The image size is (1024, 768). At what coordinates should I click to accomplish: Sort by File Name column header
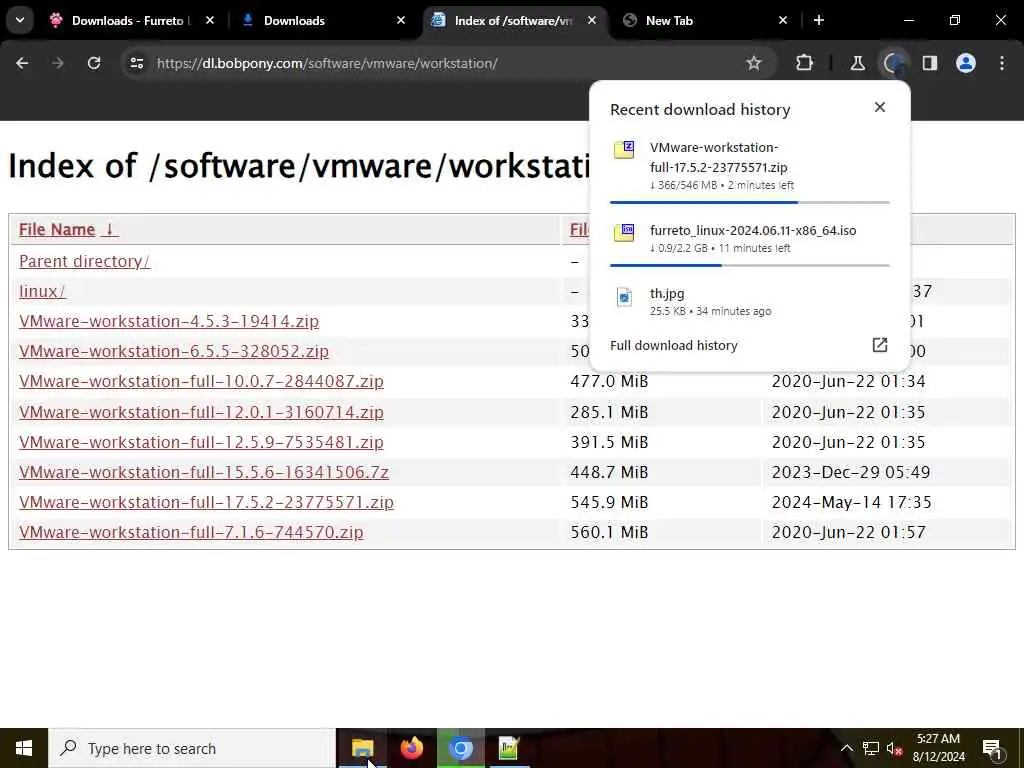tap(67, 230)
